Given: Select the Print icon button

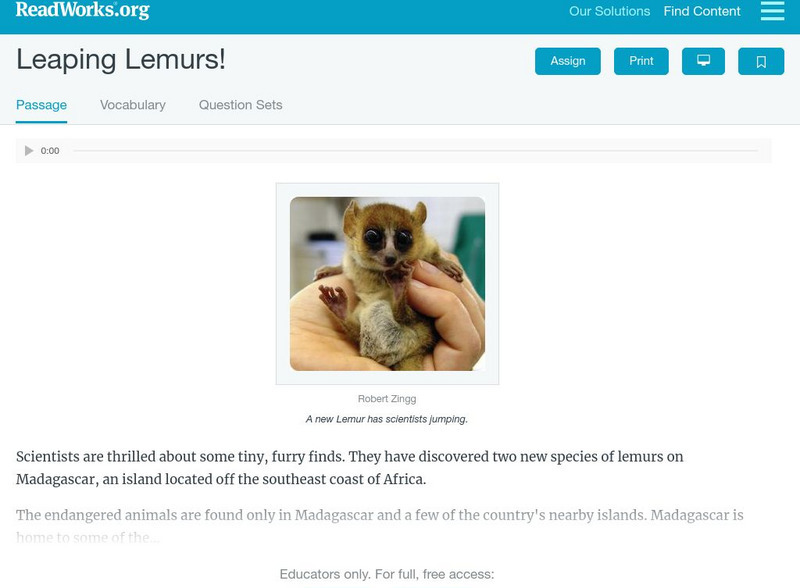Looking at the screenshot, I should (x=641, y=60).
